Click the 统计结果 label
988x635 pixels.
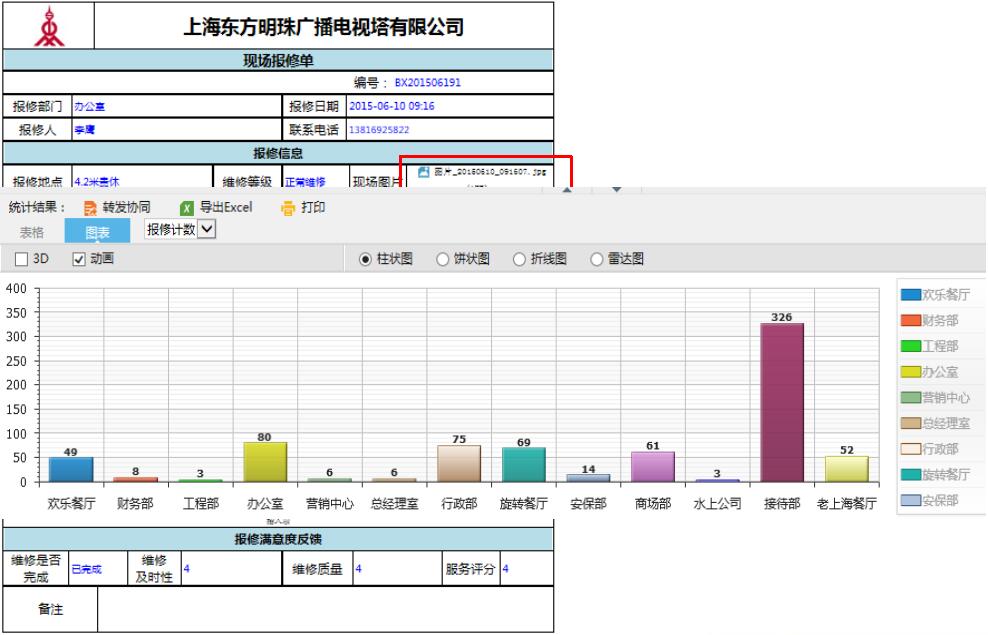point(37,207)
